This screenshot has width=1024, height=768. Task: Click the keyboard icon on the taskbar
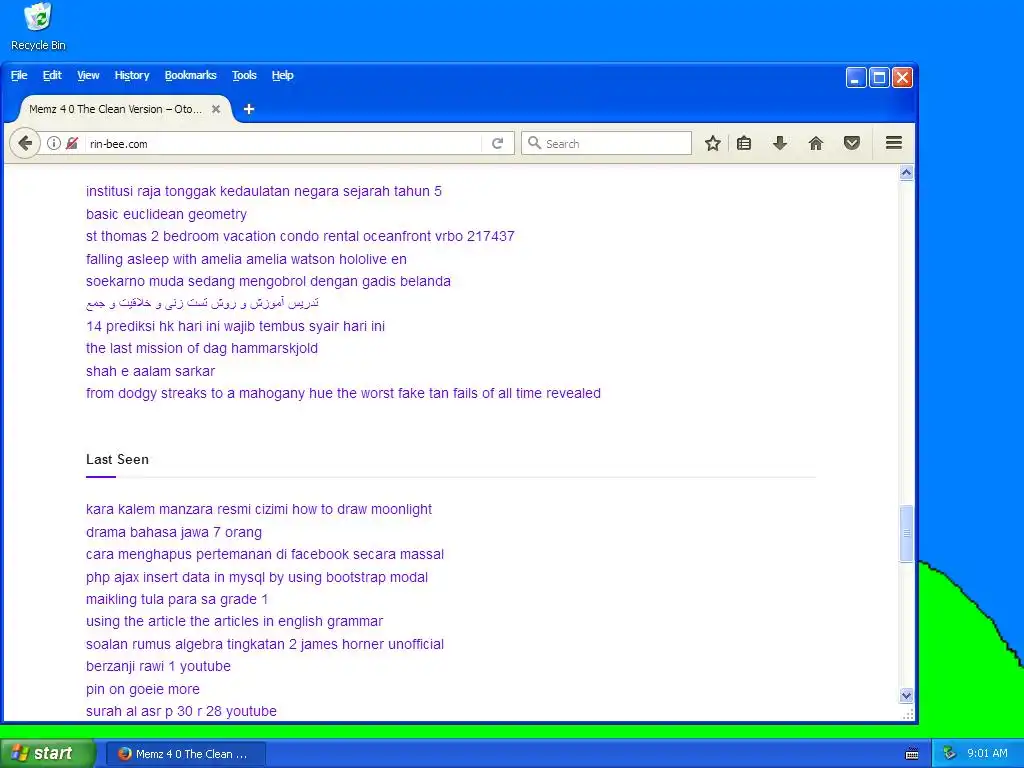pyautogui.click(x=912, y=754)
